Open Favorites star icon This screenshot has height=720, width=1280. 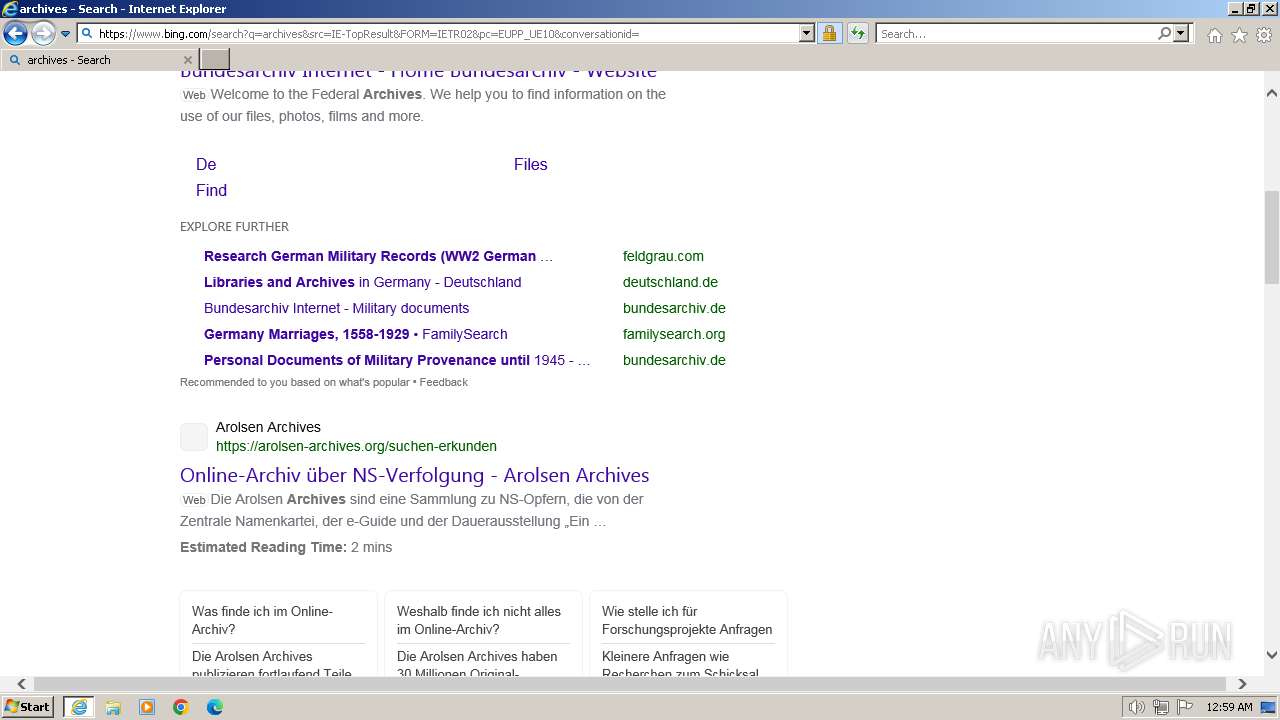point(1239,35)
